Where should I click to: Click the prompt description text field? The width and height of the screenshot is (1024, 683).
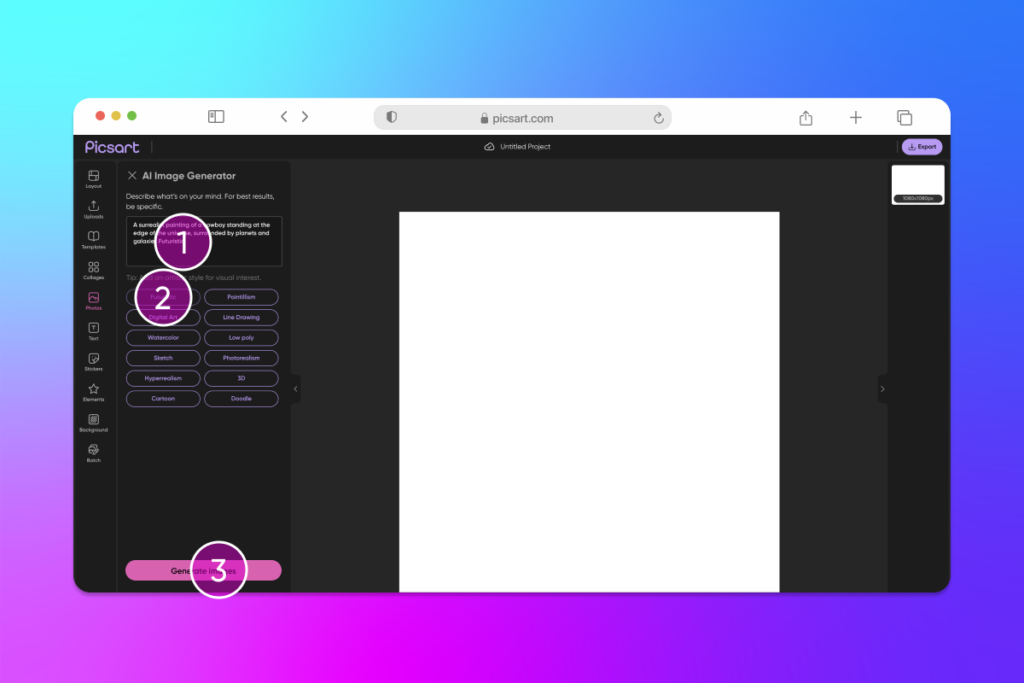(203, 240)
